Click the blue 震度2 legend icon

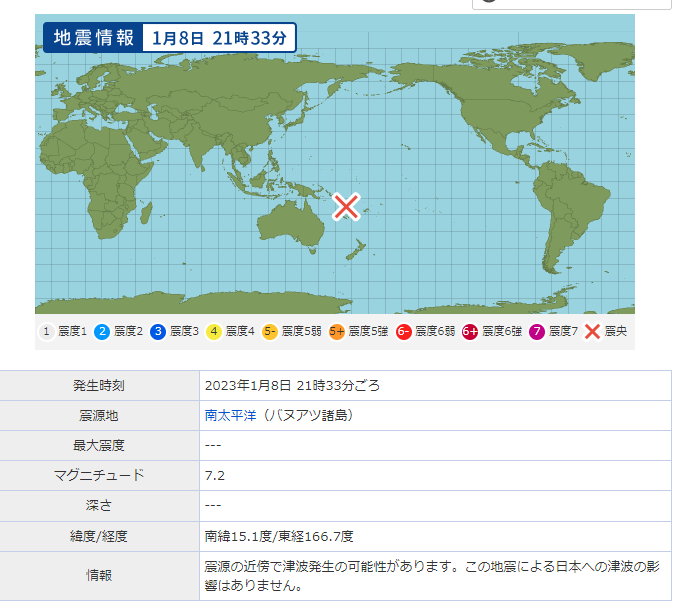(102, 332)
